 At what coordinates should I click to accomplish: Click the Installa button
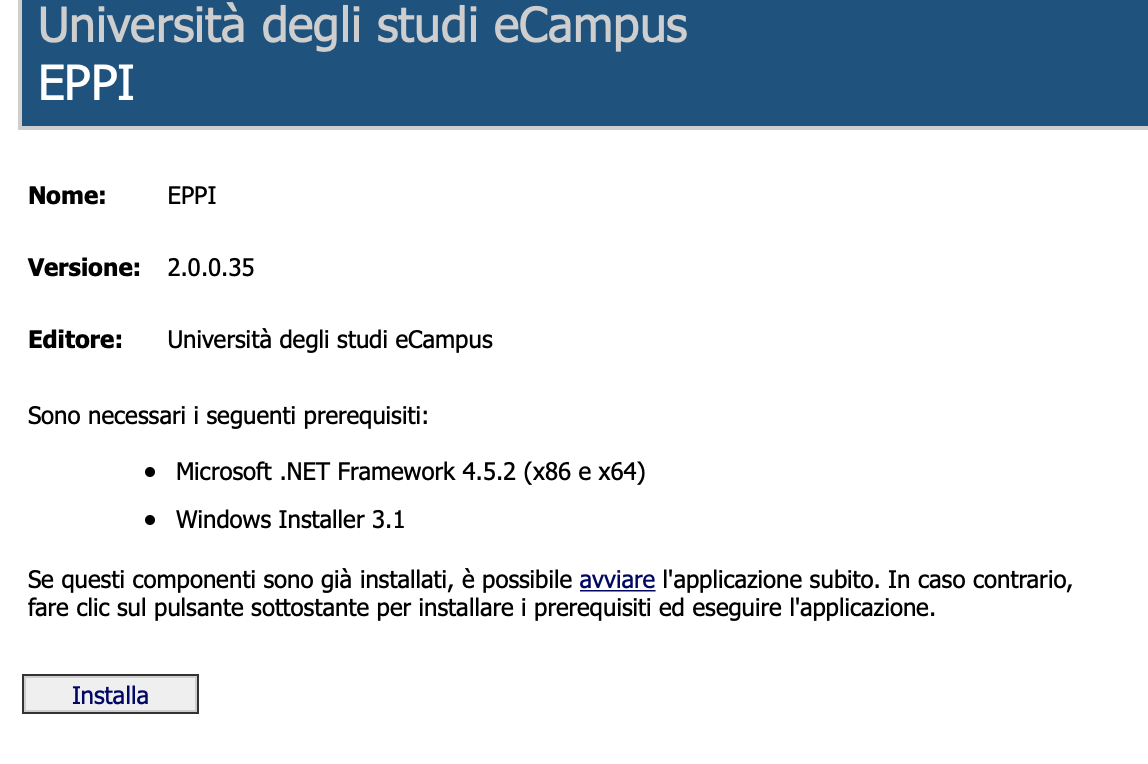click(x=110, y=695)
